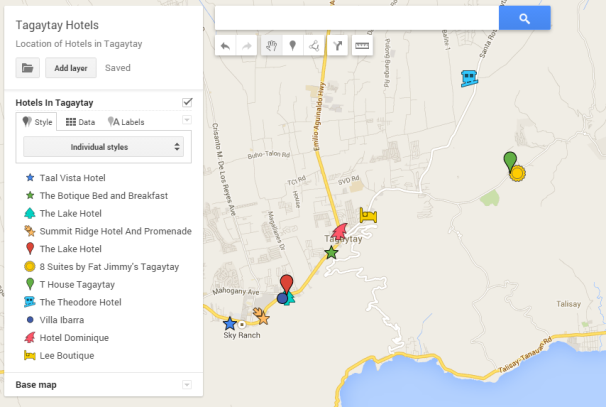Image resolution: width=606 pixels, height=407 pixels.
Task: Select Villa Ibarra in the list
Action: pos(61,320)
